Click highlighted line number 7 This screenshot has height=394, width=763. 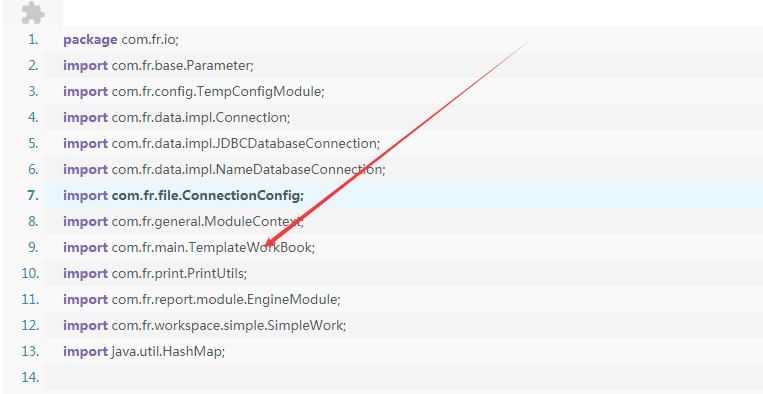pyautogui.click(x=33, y=196)
